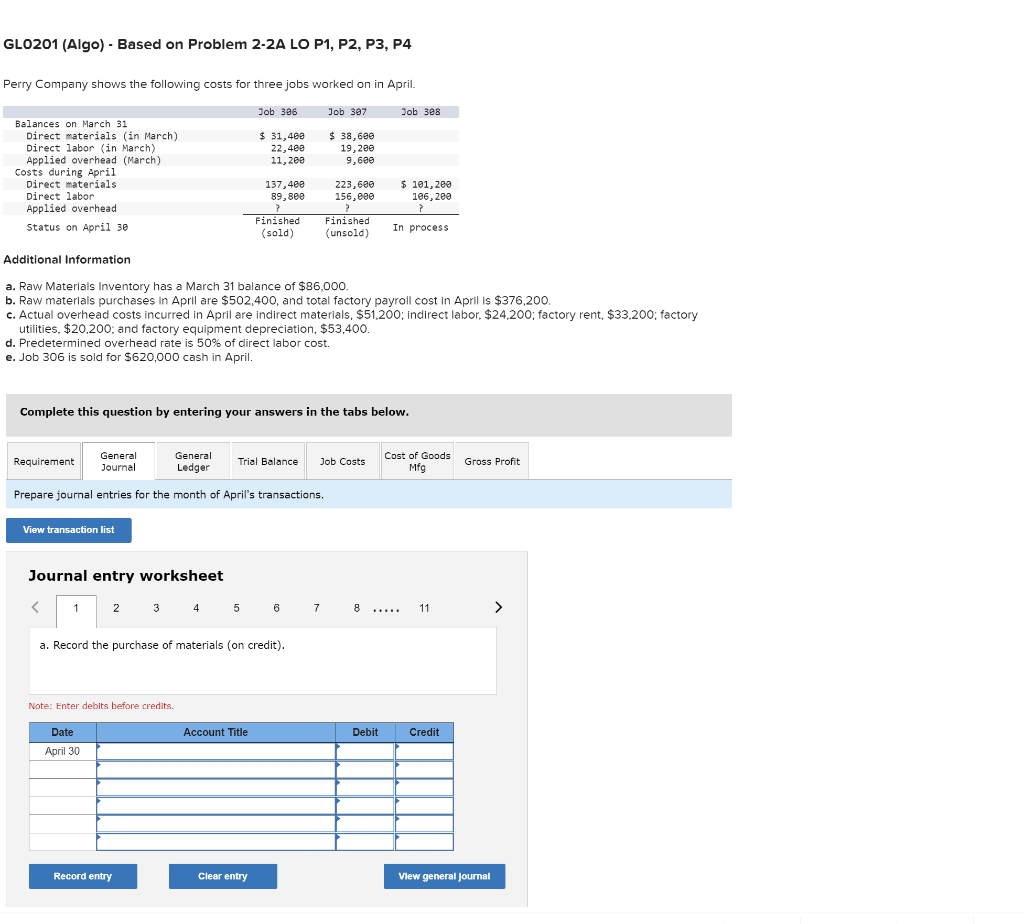Click the April 30 date cell
The height and width of the screenshot is (924, 1024).
click(x=63, y=752)
